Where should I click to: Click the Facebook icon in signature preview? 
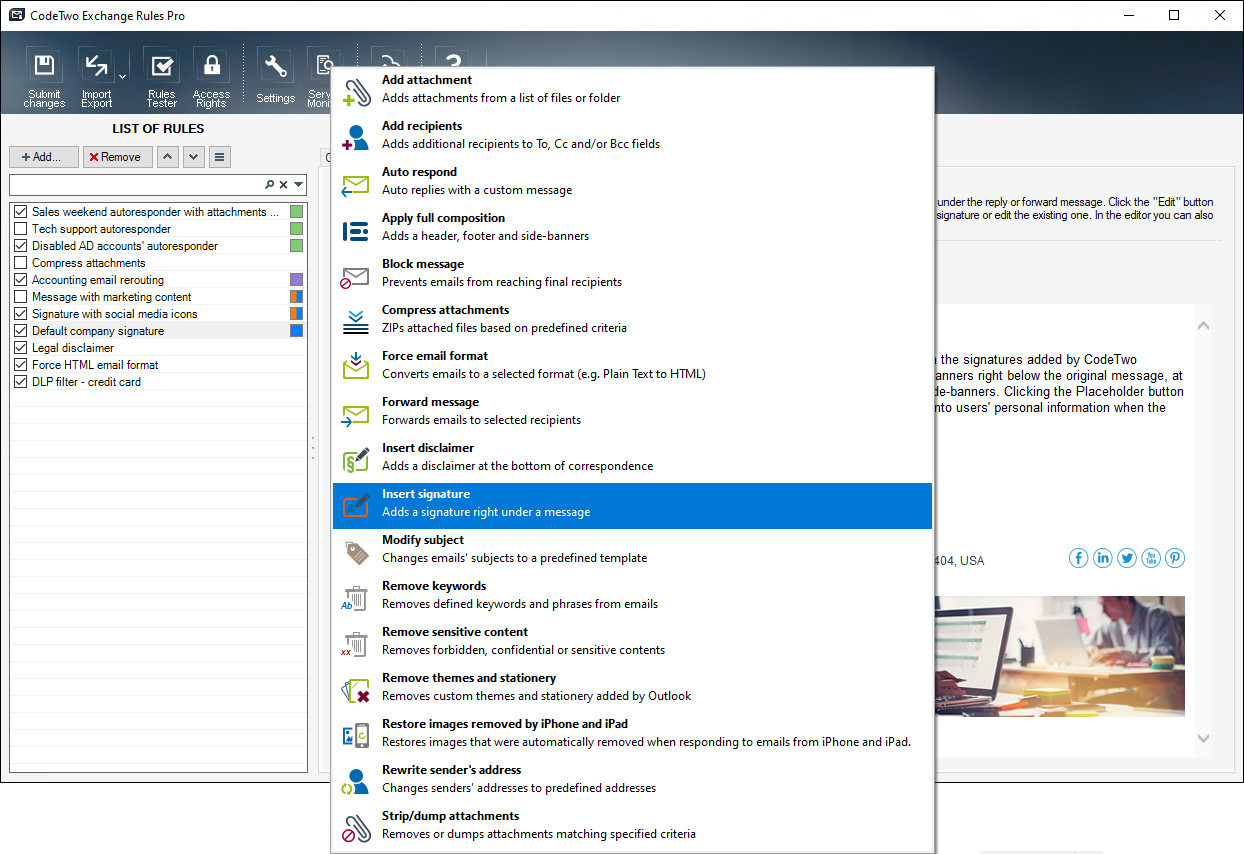tap(1078, 558)
